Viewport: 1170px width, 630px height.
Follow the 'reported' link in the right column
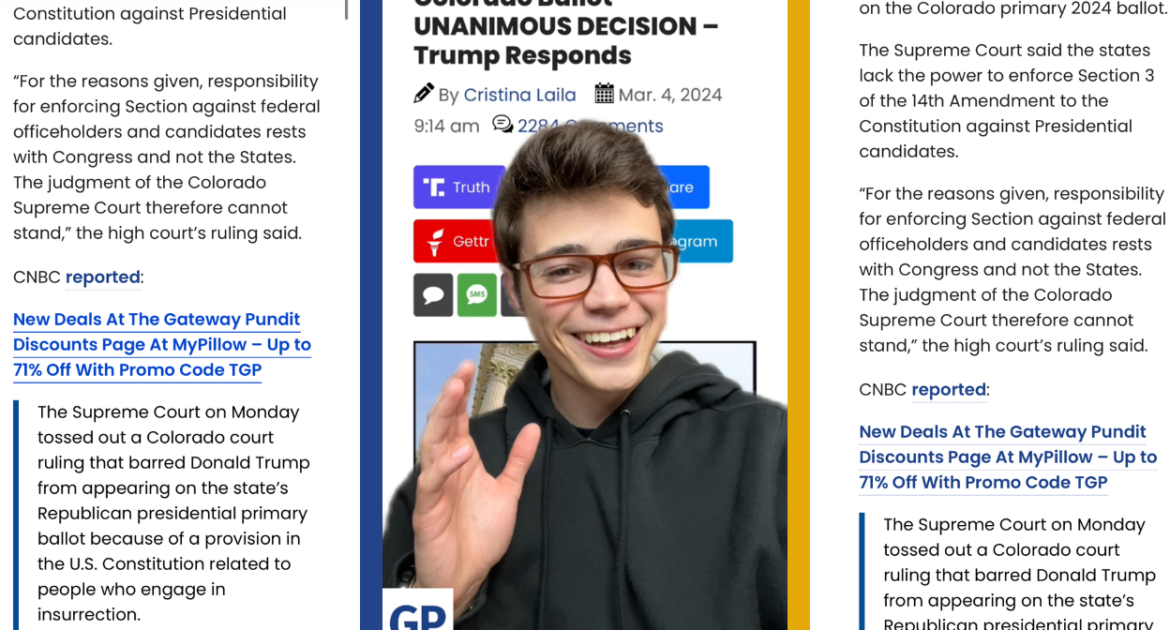coord(949,390)
